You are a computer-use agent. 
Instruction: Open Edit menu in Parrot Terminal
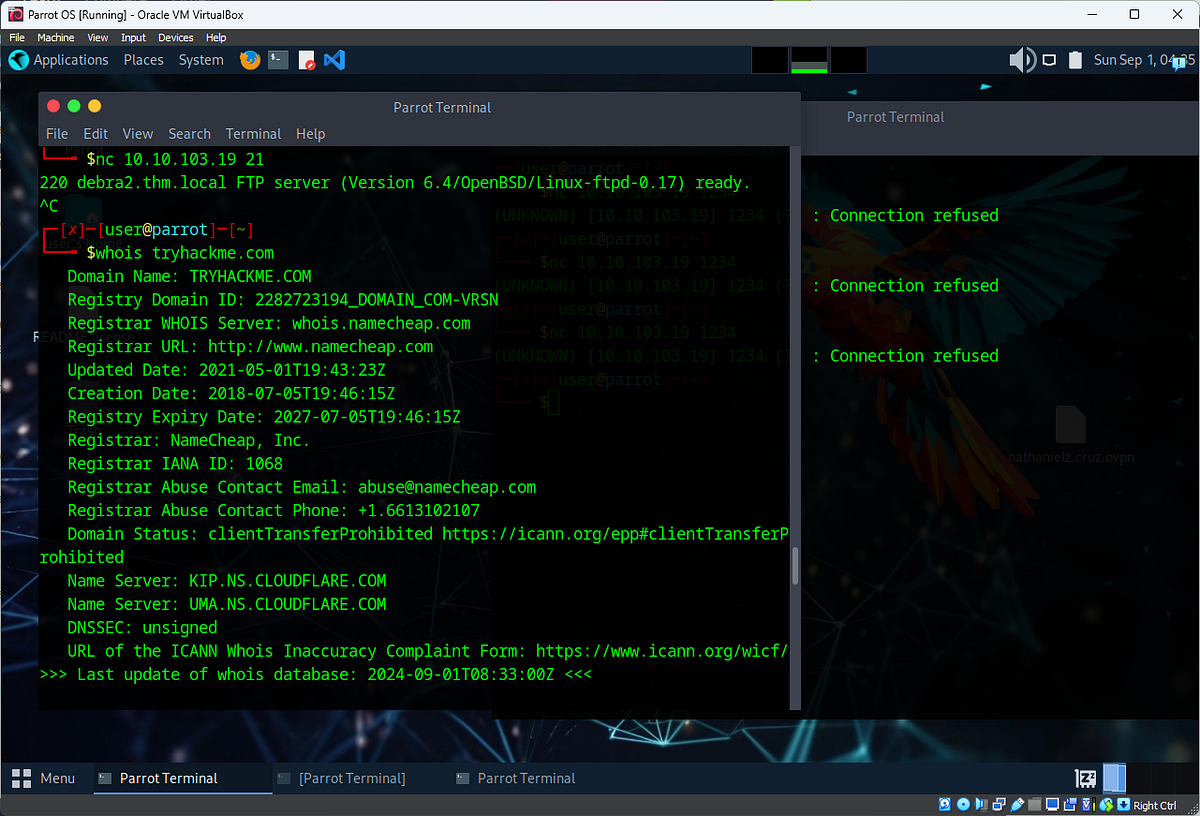click(96, 133)
